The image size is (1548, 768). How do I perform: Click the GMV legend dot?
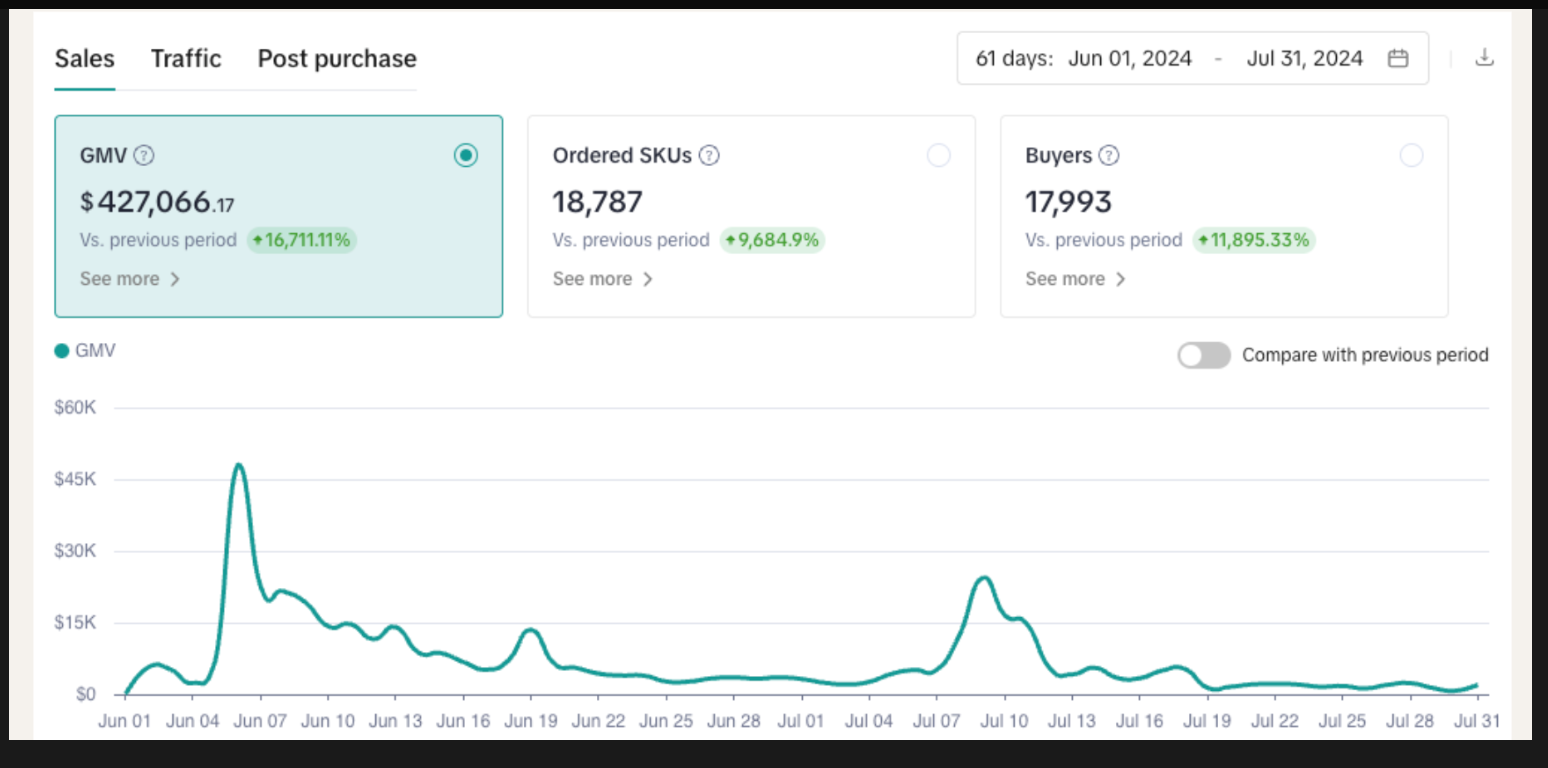tap(62, 351)
